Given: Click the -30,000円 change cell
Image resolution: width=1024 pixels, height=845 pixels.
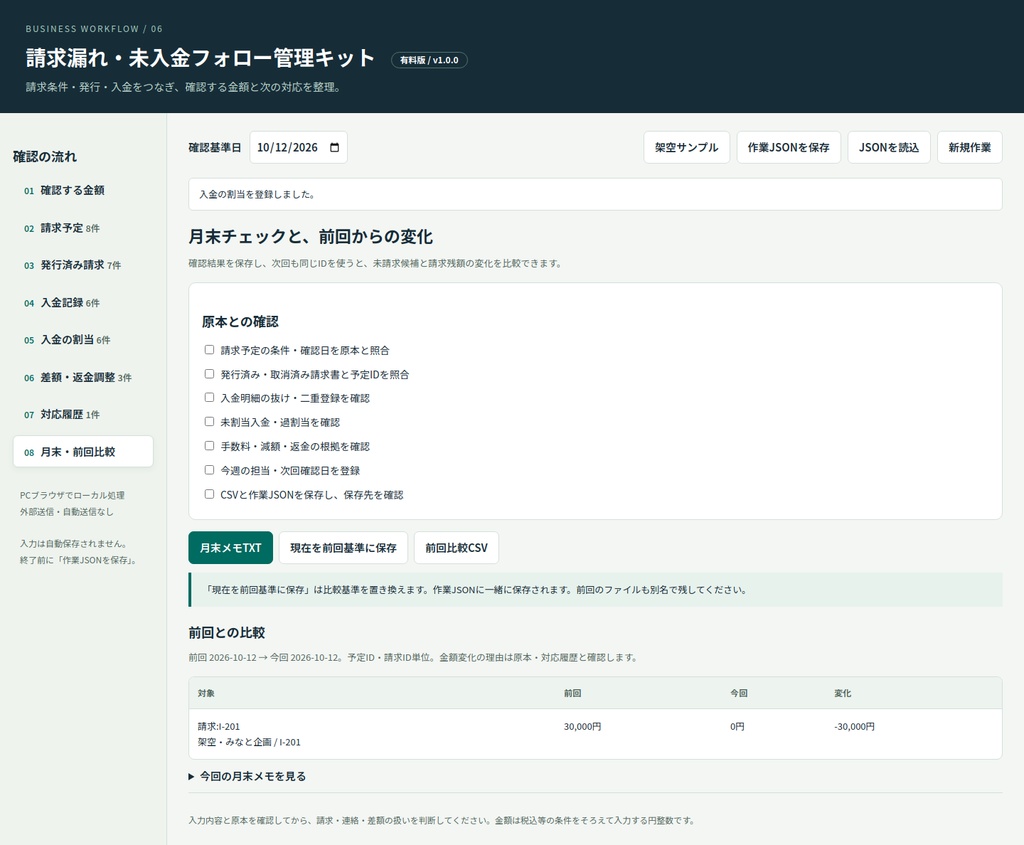Looking at the screenshot, I should (x=854, y=726).
